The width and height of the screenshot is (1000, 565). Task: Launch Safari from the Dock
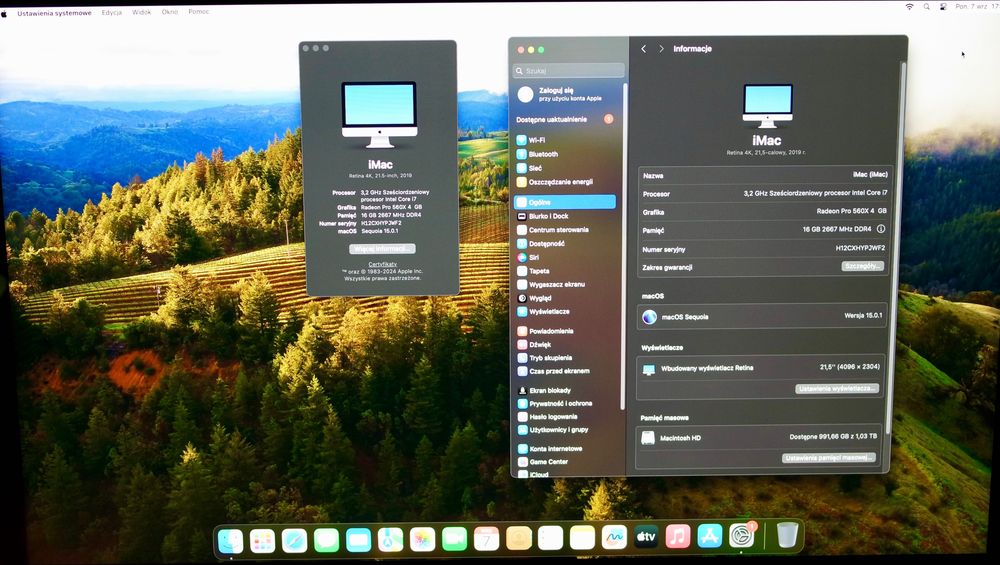pyautogui.click(x=294, y=541)
